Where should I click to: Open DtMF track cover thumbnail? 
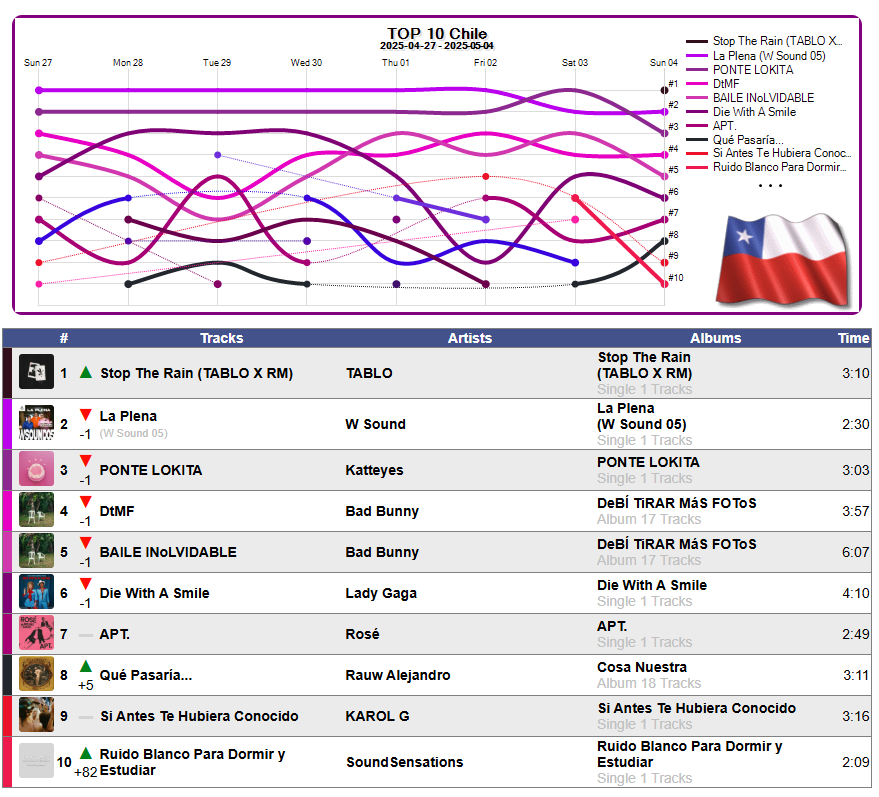36,511
